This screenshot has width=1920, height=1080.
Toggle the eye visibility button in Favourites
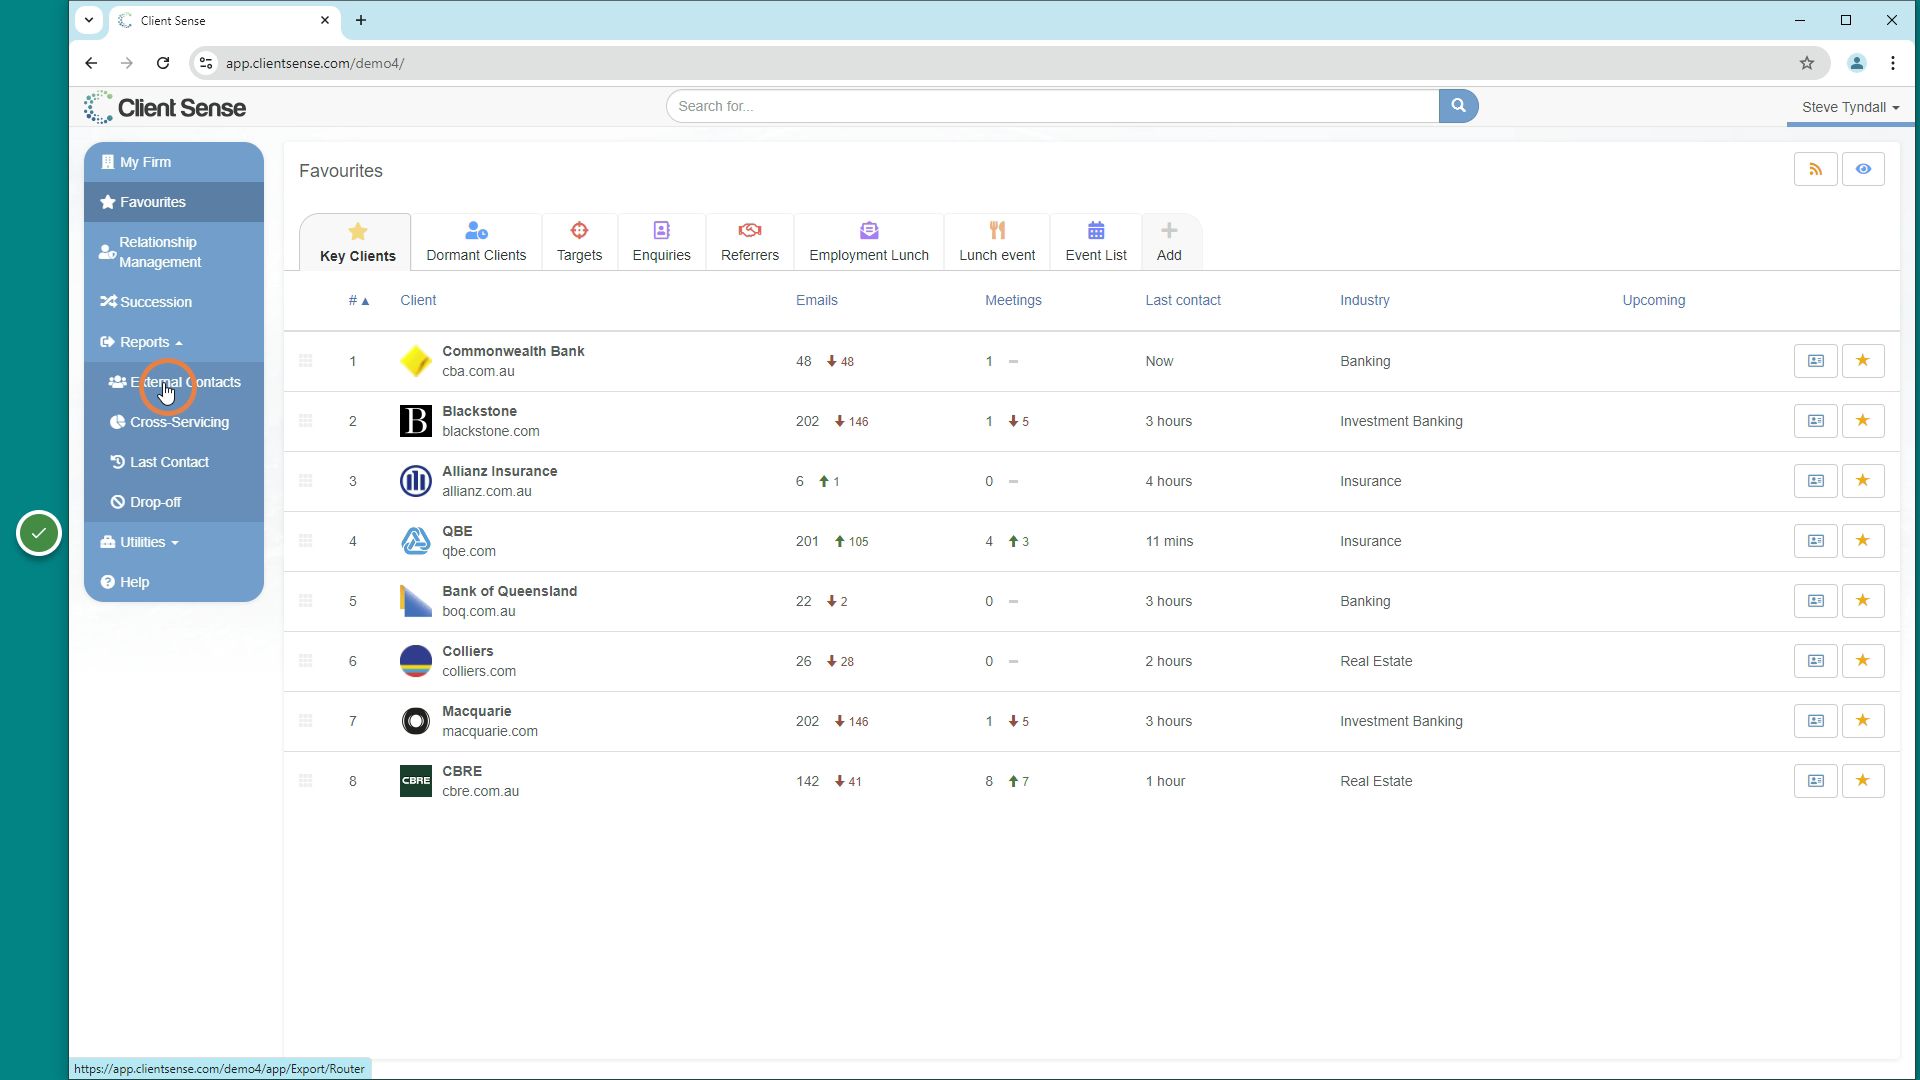pyautogui.click(x=1863, y=169)
